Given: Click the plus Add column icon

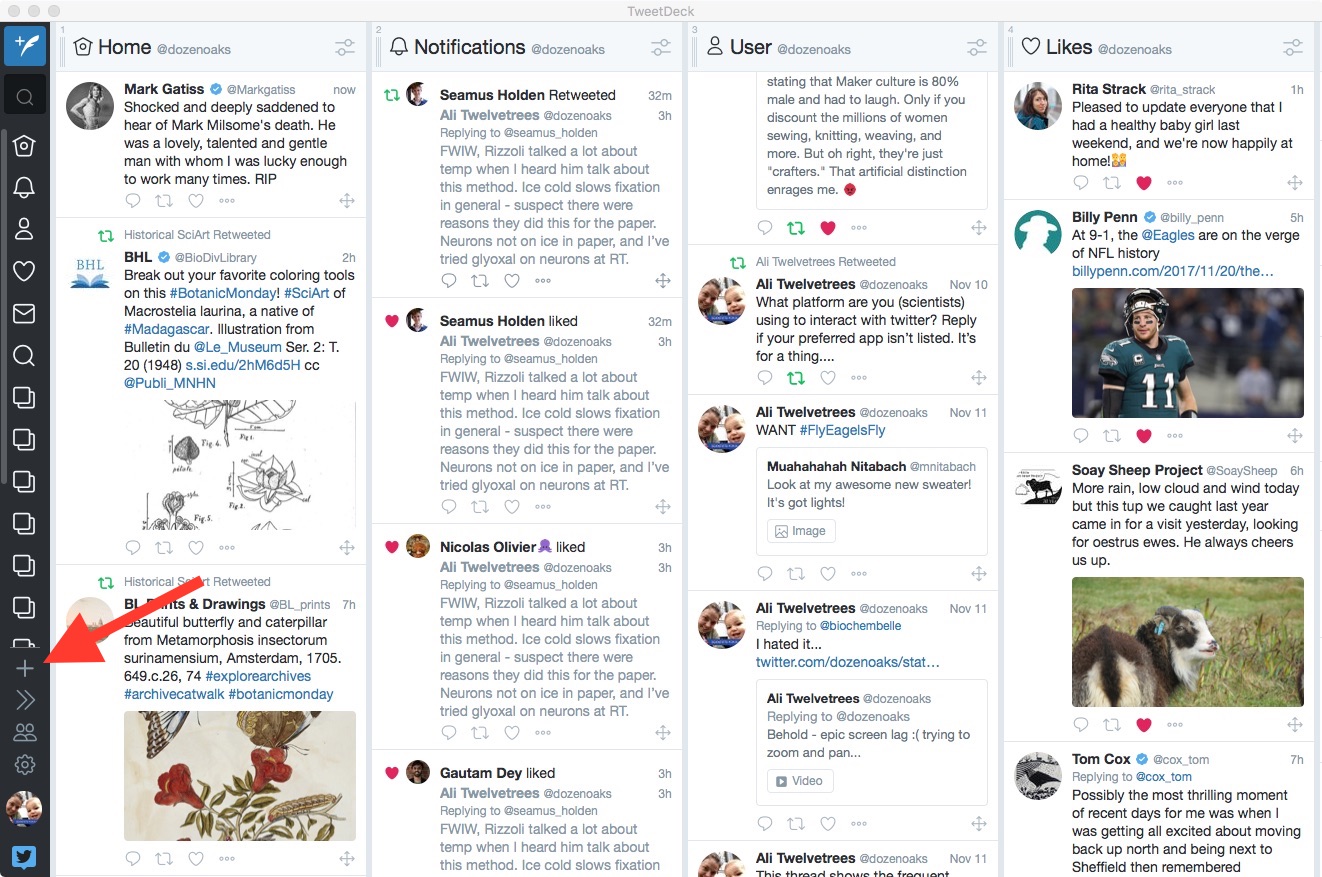Looking at the screenshot, I should coord(25,668).
